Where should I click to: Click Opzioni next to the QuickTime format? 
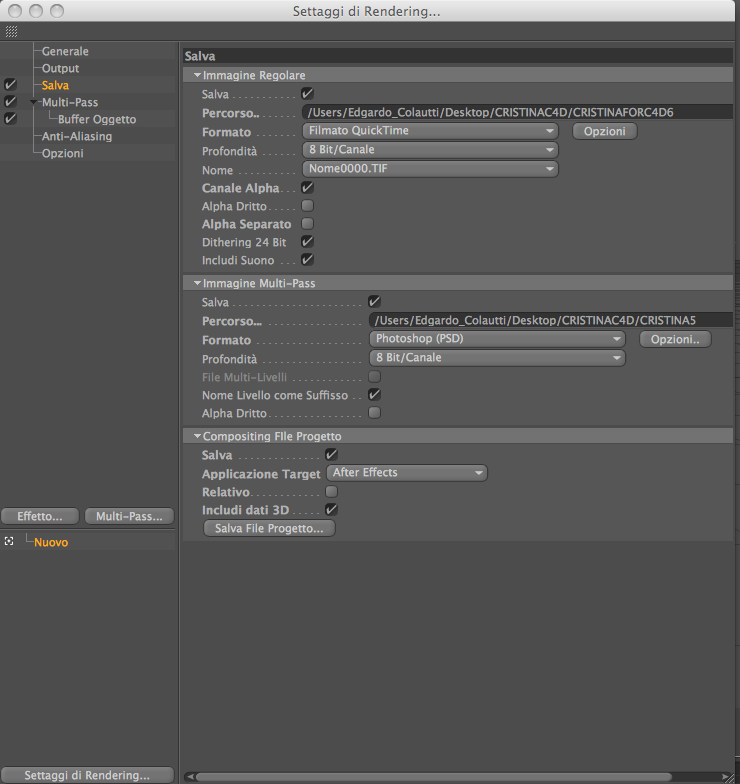604,131
